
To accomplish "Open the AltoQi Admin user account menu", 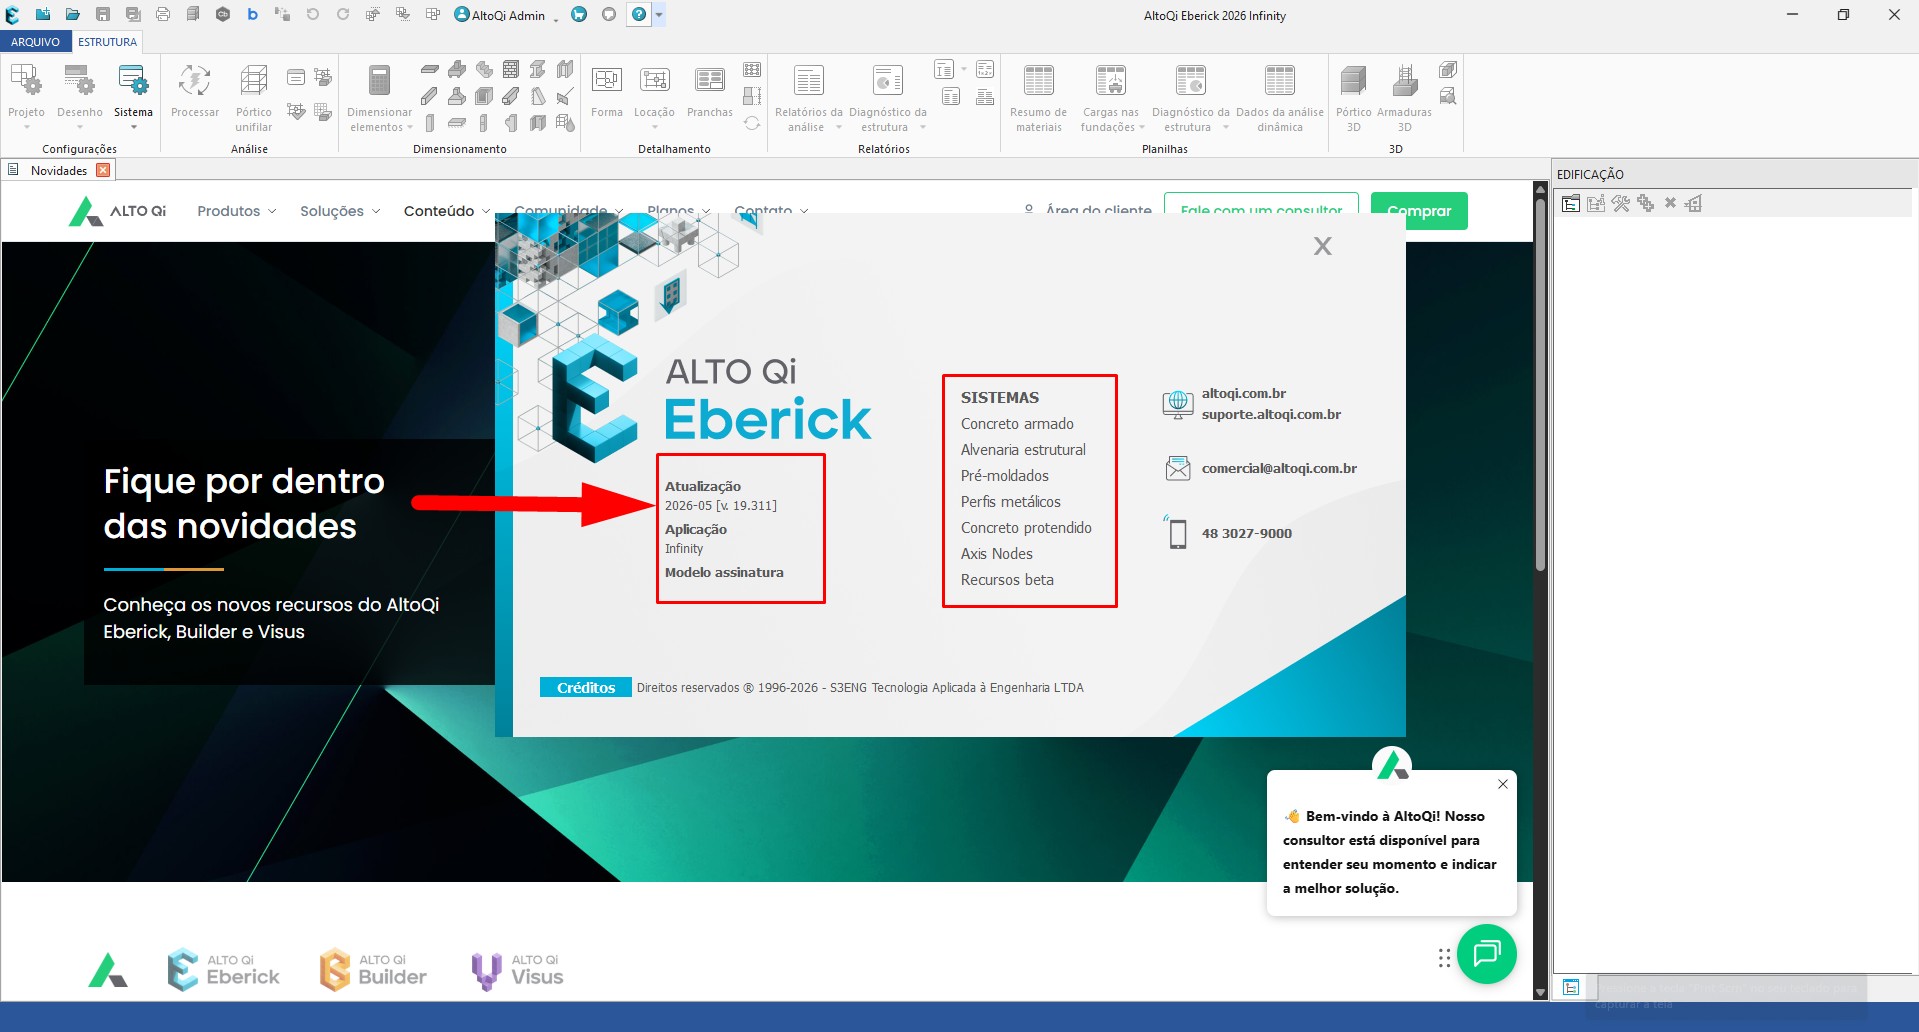I will pos(506,15).
